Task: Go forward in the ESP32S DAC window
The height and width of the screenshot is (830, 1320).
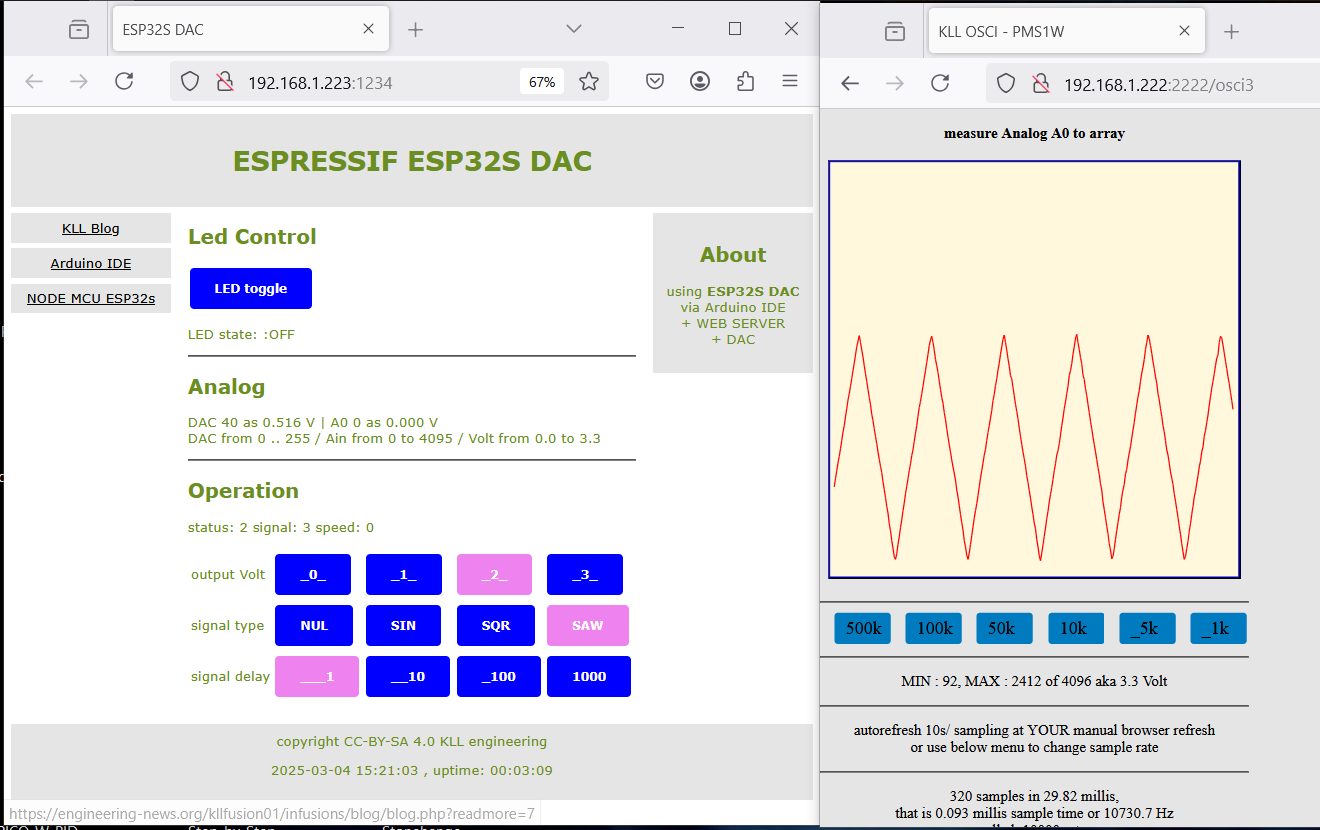Action: pyautogui.click(x=79, y=82)
